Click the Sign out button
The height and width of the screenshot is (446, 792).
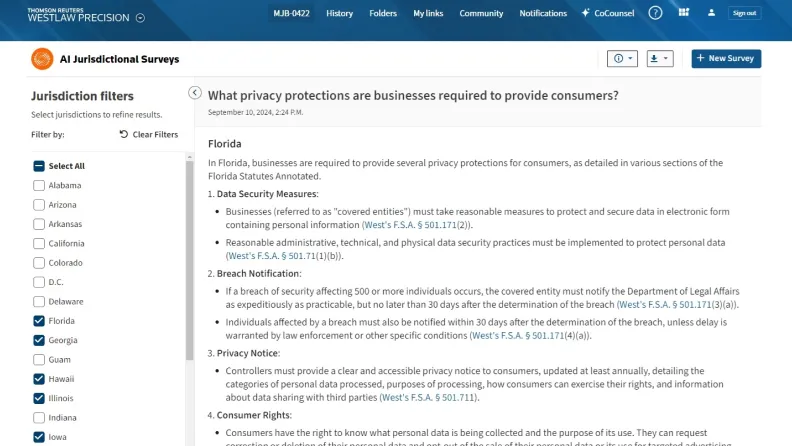(x=744, y=13)
